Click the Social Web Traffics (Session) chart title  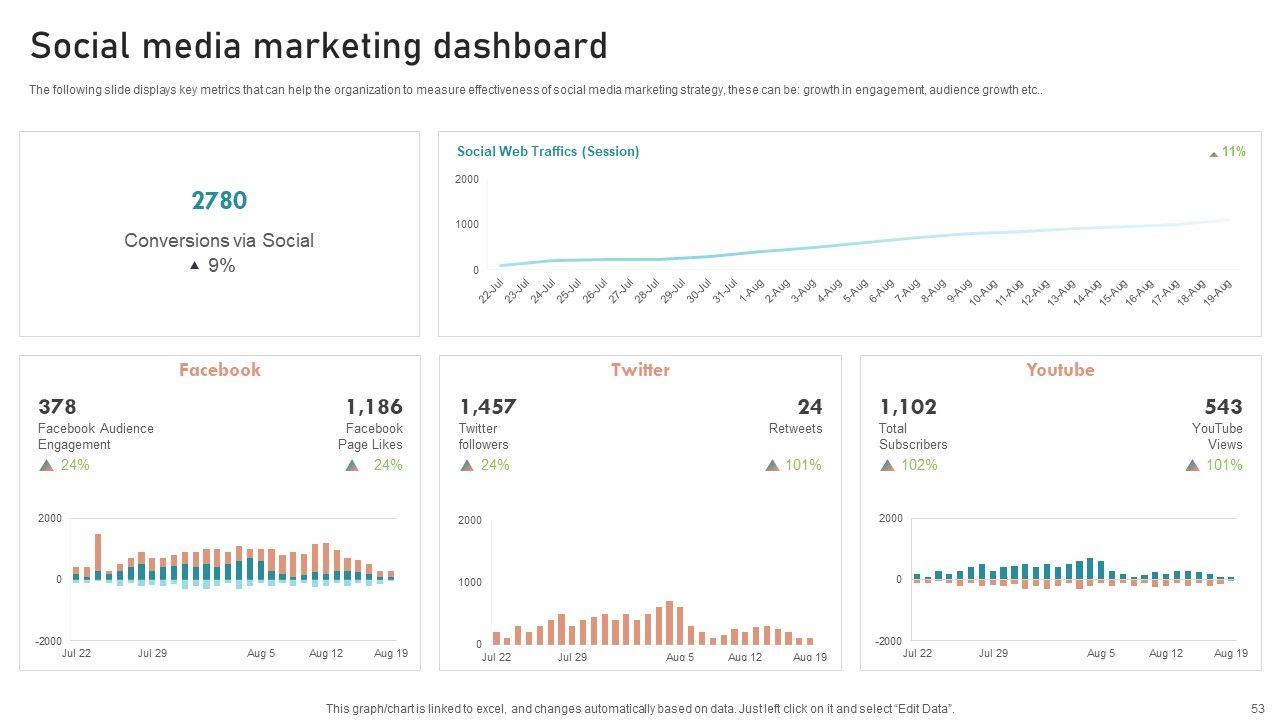point(548,152)
